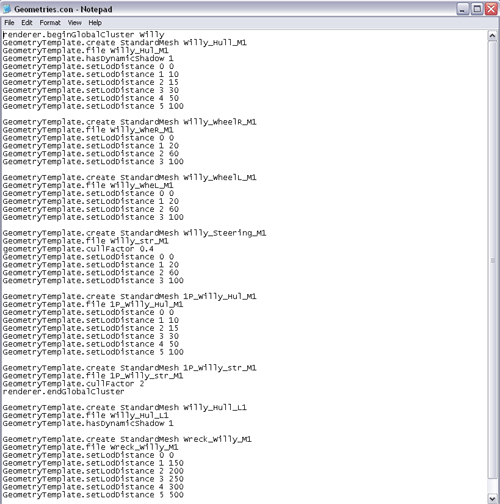The width and height of the screenshot is (500, 504).
Task: Minimize the Notepad window
Action: pyautogui.click(x=462, y=9)
